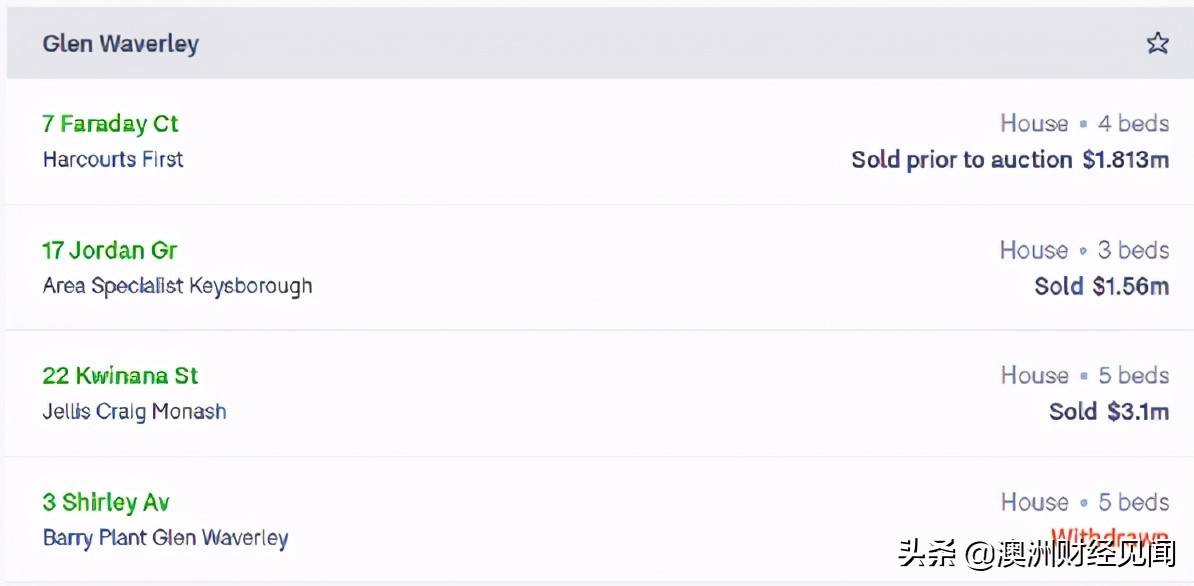Click House 3 beds for Jordan Gr
Image resolution: width=1194 pixels, height=586 pixels.
click(x=1084, y=250)
